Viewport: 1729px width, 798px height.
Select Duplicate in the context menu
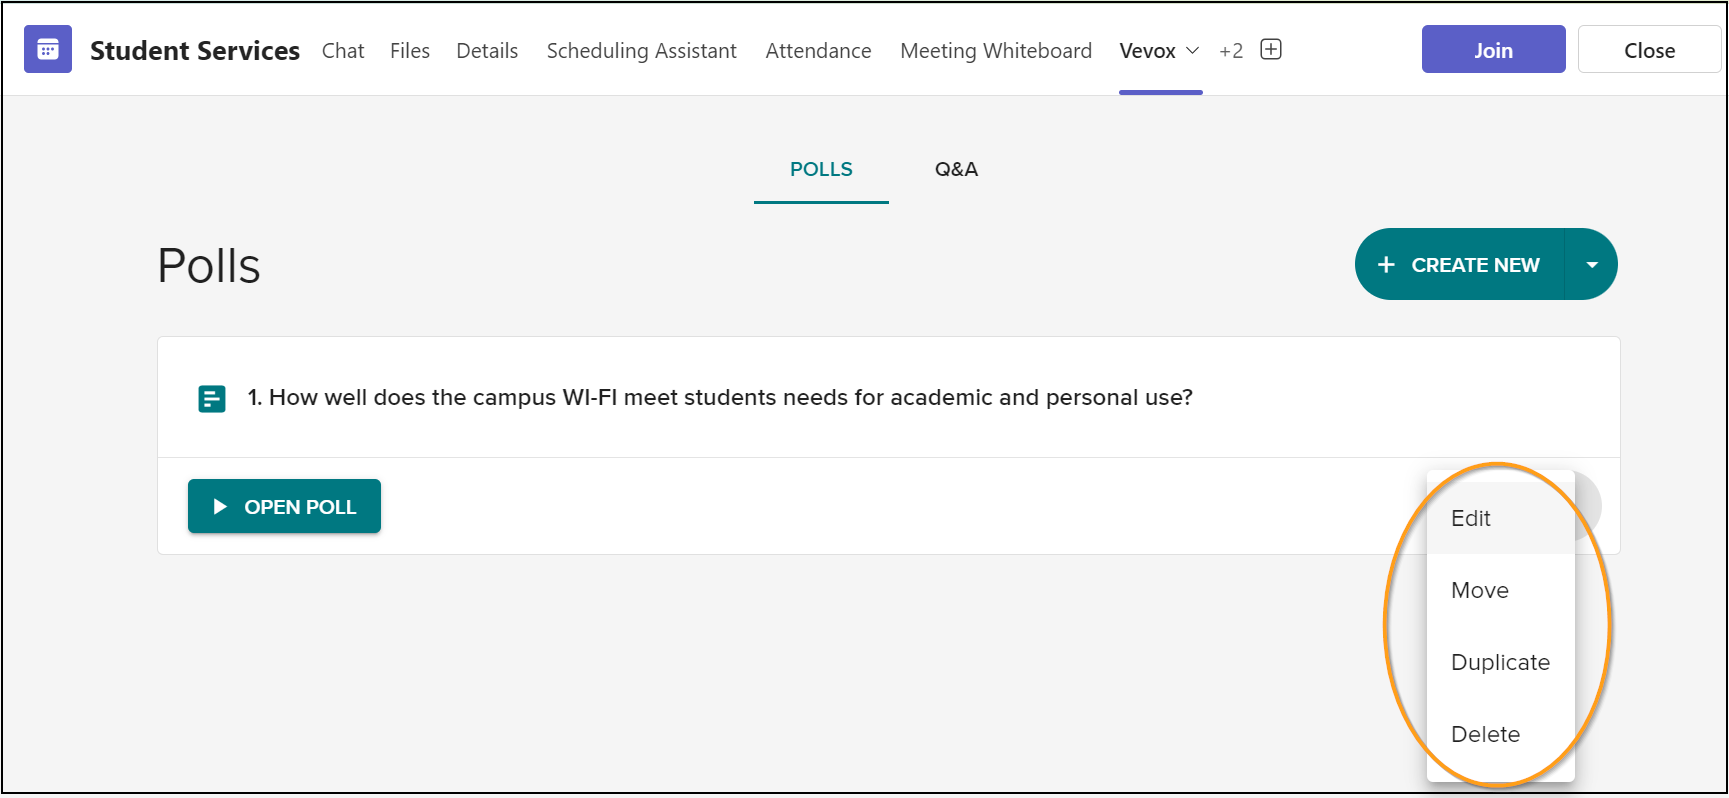[x=1500, y=662]
